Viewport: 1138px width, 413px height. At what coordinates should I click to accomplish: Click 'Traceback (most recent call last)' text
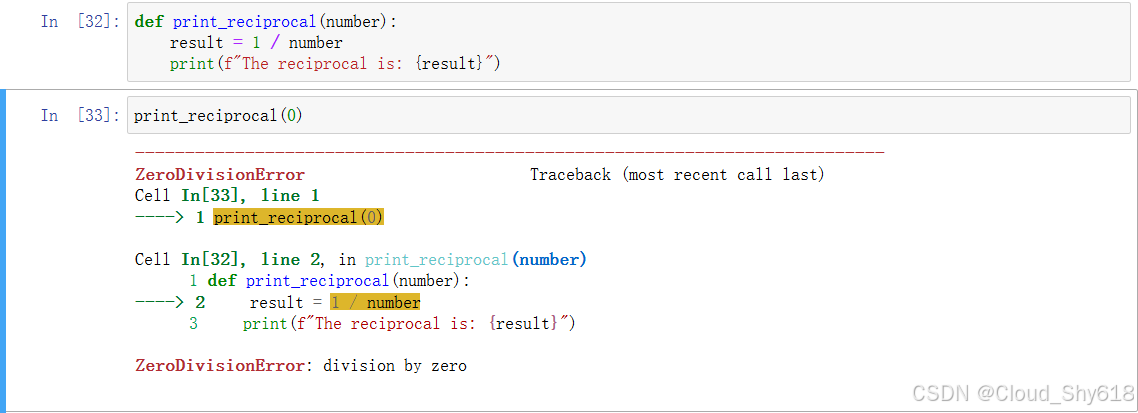(x=677, y=175)
